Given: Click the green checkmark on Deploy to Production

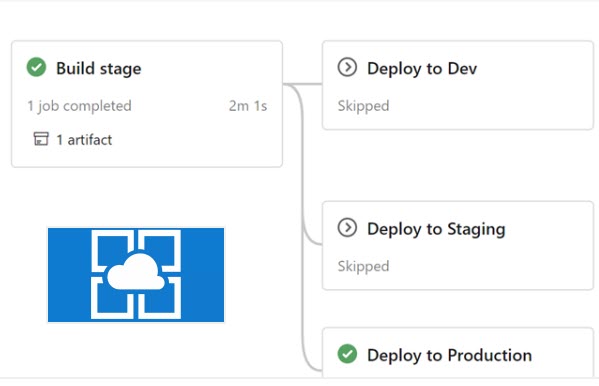Looking at the screenshot, I should 347,354.
